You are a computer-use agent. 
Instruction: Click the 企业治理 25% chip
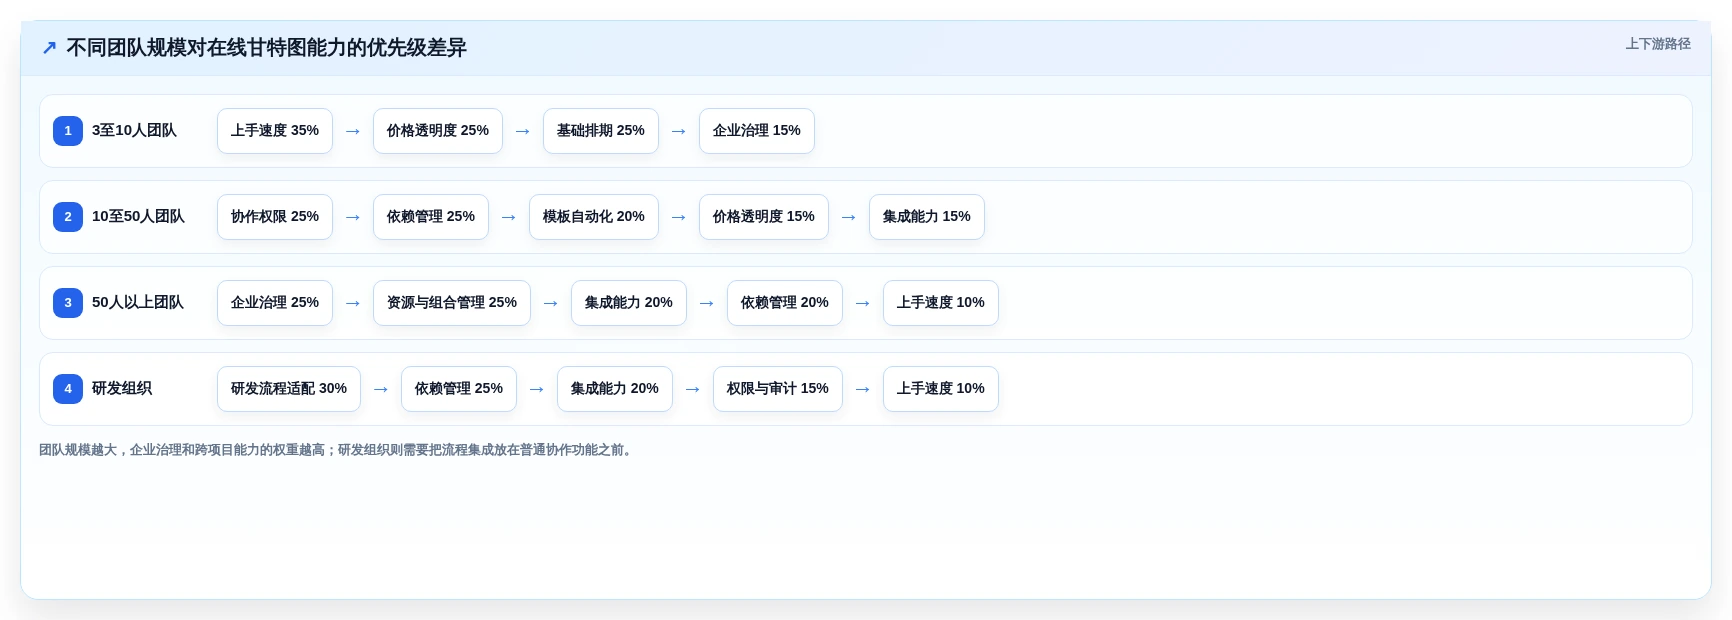pos(275,303)
